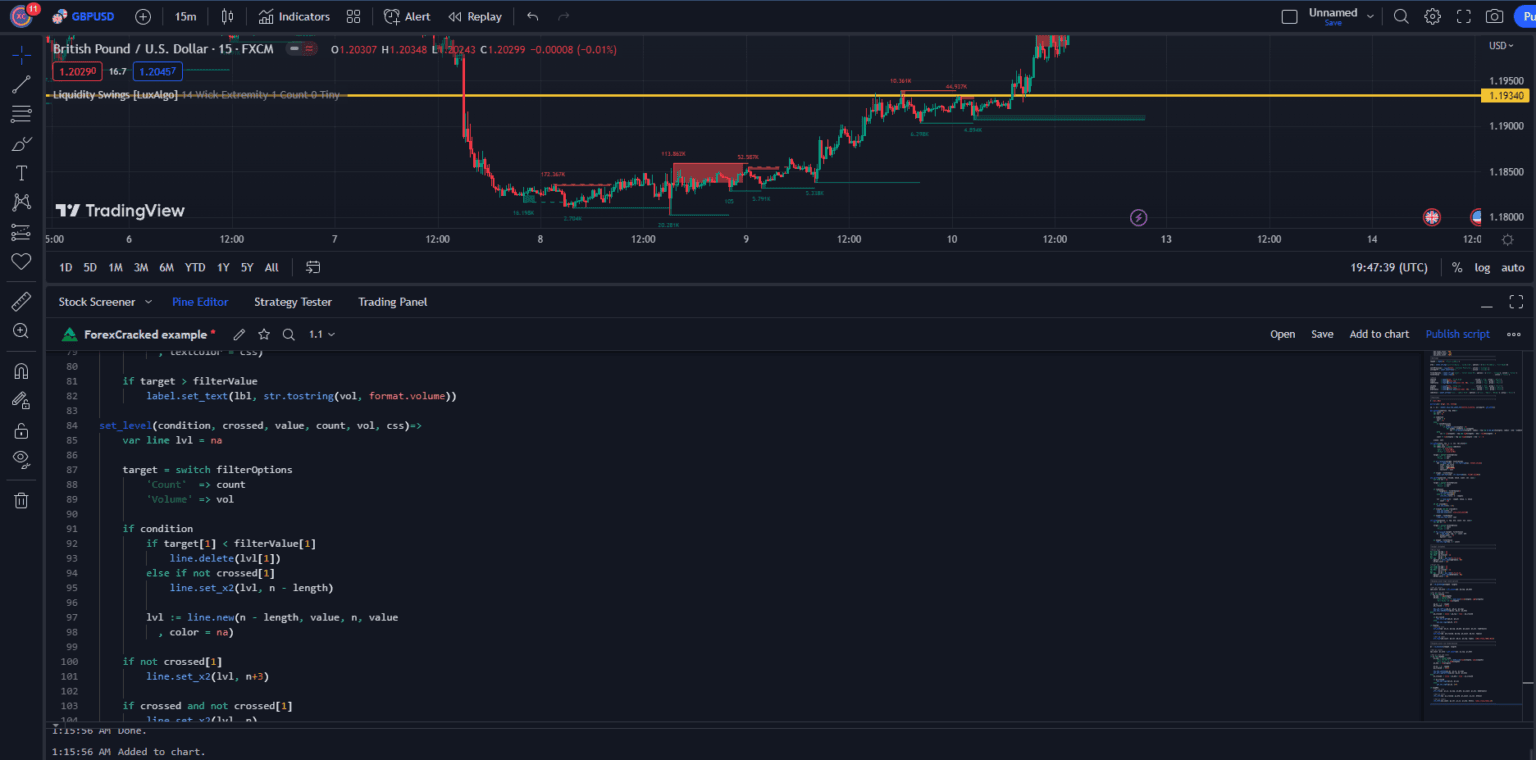Viewport: 1536px width, 760px height.
Task: Add the ForexCracked example script to chart
Action: (1379, 334)
